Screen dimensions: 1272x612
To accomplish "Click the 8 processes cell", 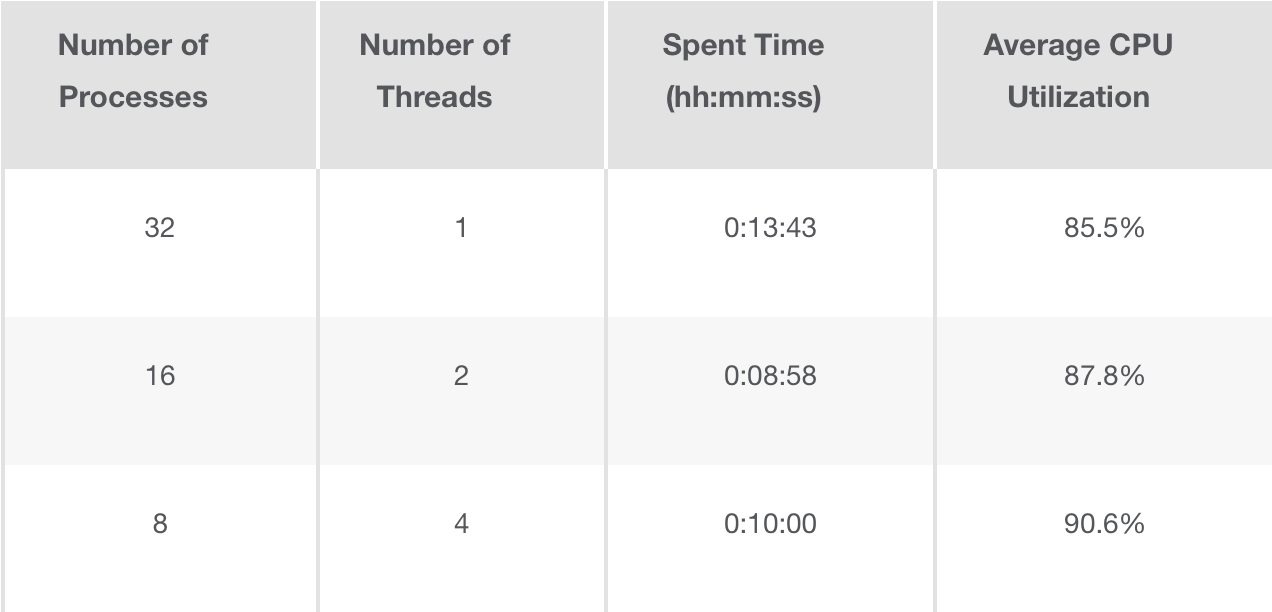I will pos(159,524).
